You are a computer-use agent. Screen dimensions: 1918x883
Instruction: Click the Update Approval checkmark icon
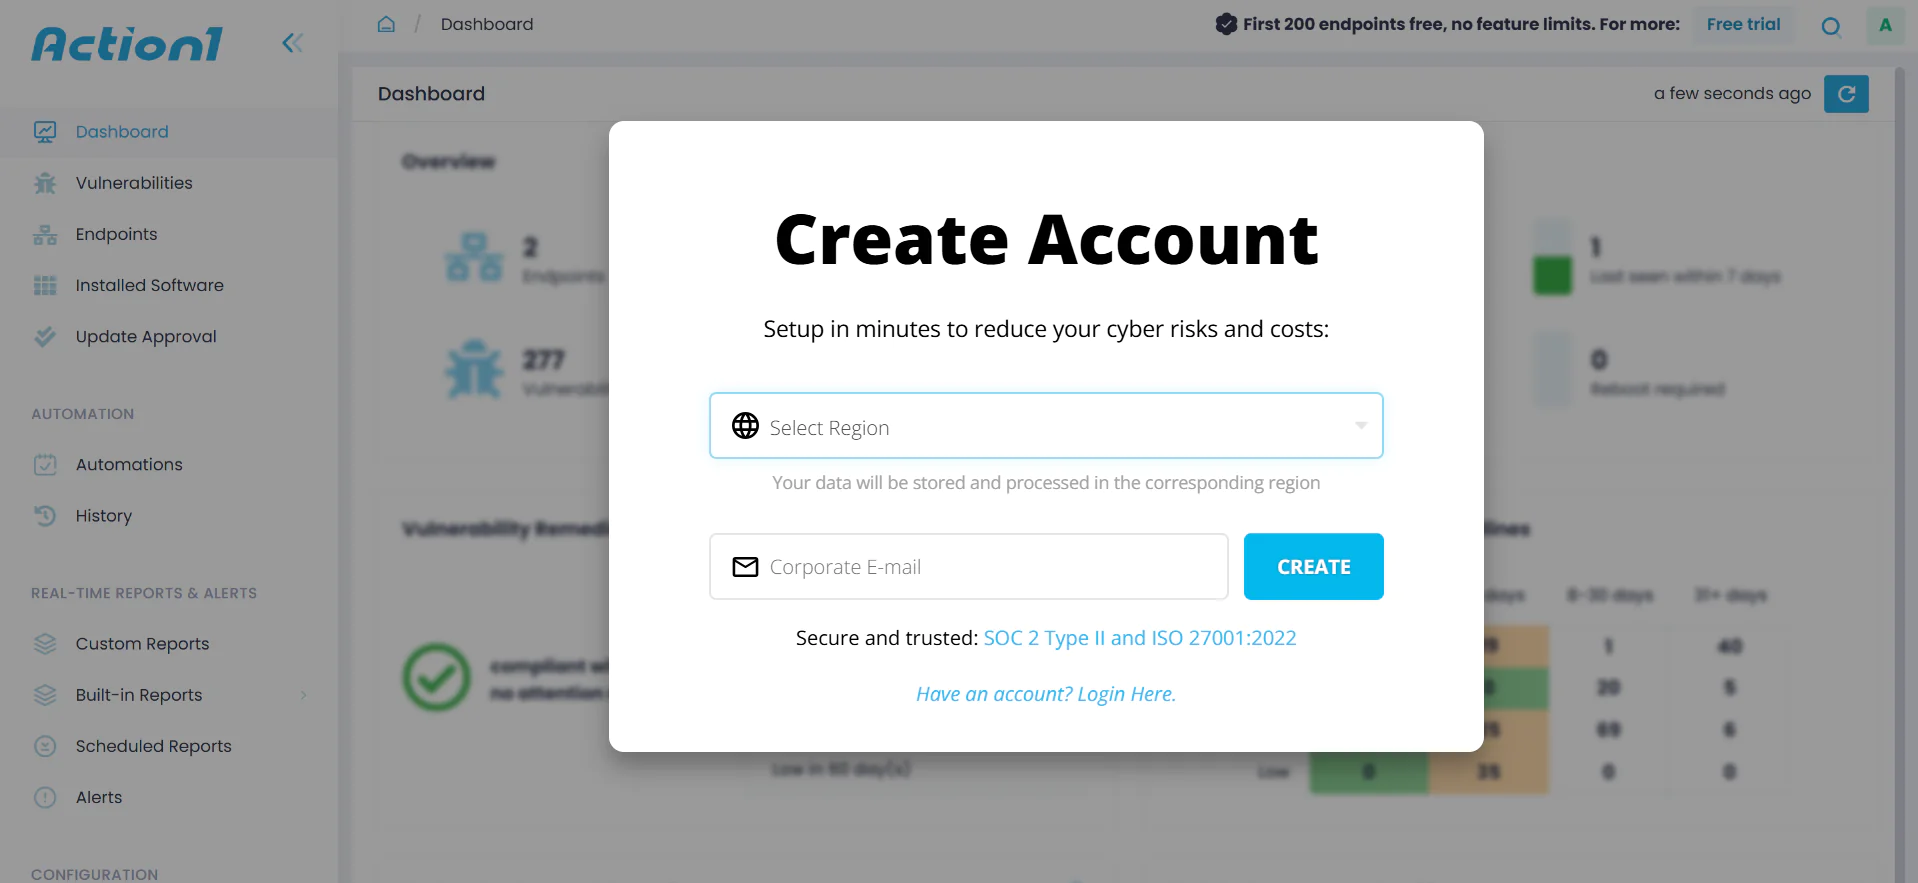click(45, 337)
